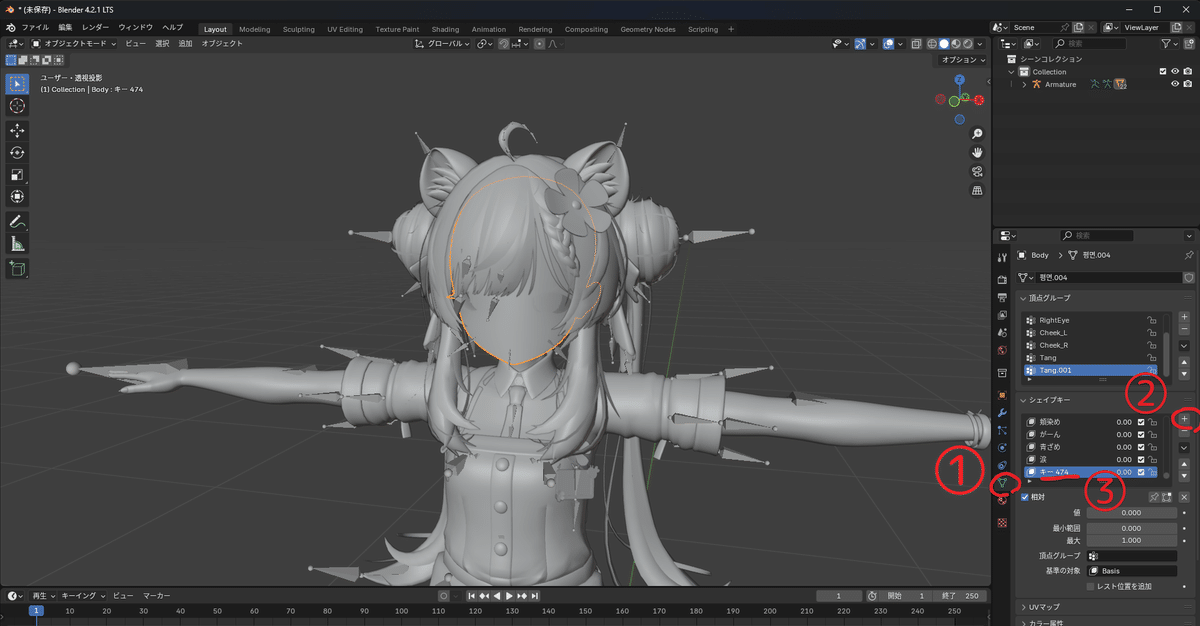Open the viewport ビュー menu
The width and height of the screenshot is (1200, 626).
tap(135, 44)
